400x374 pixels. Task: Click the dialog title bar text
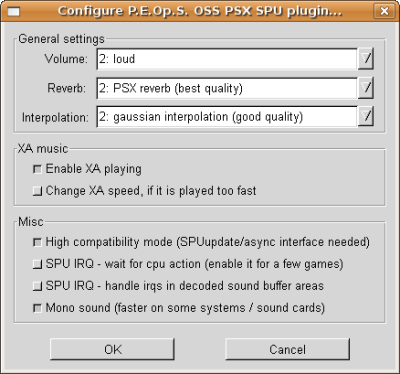[x=200, y=11]
